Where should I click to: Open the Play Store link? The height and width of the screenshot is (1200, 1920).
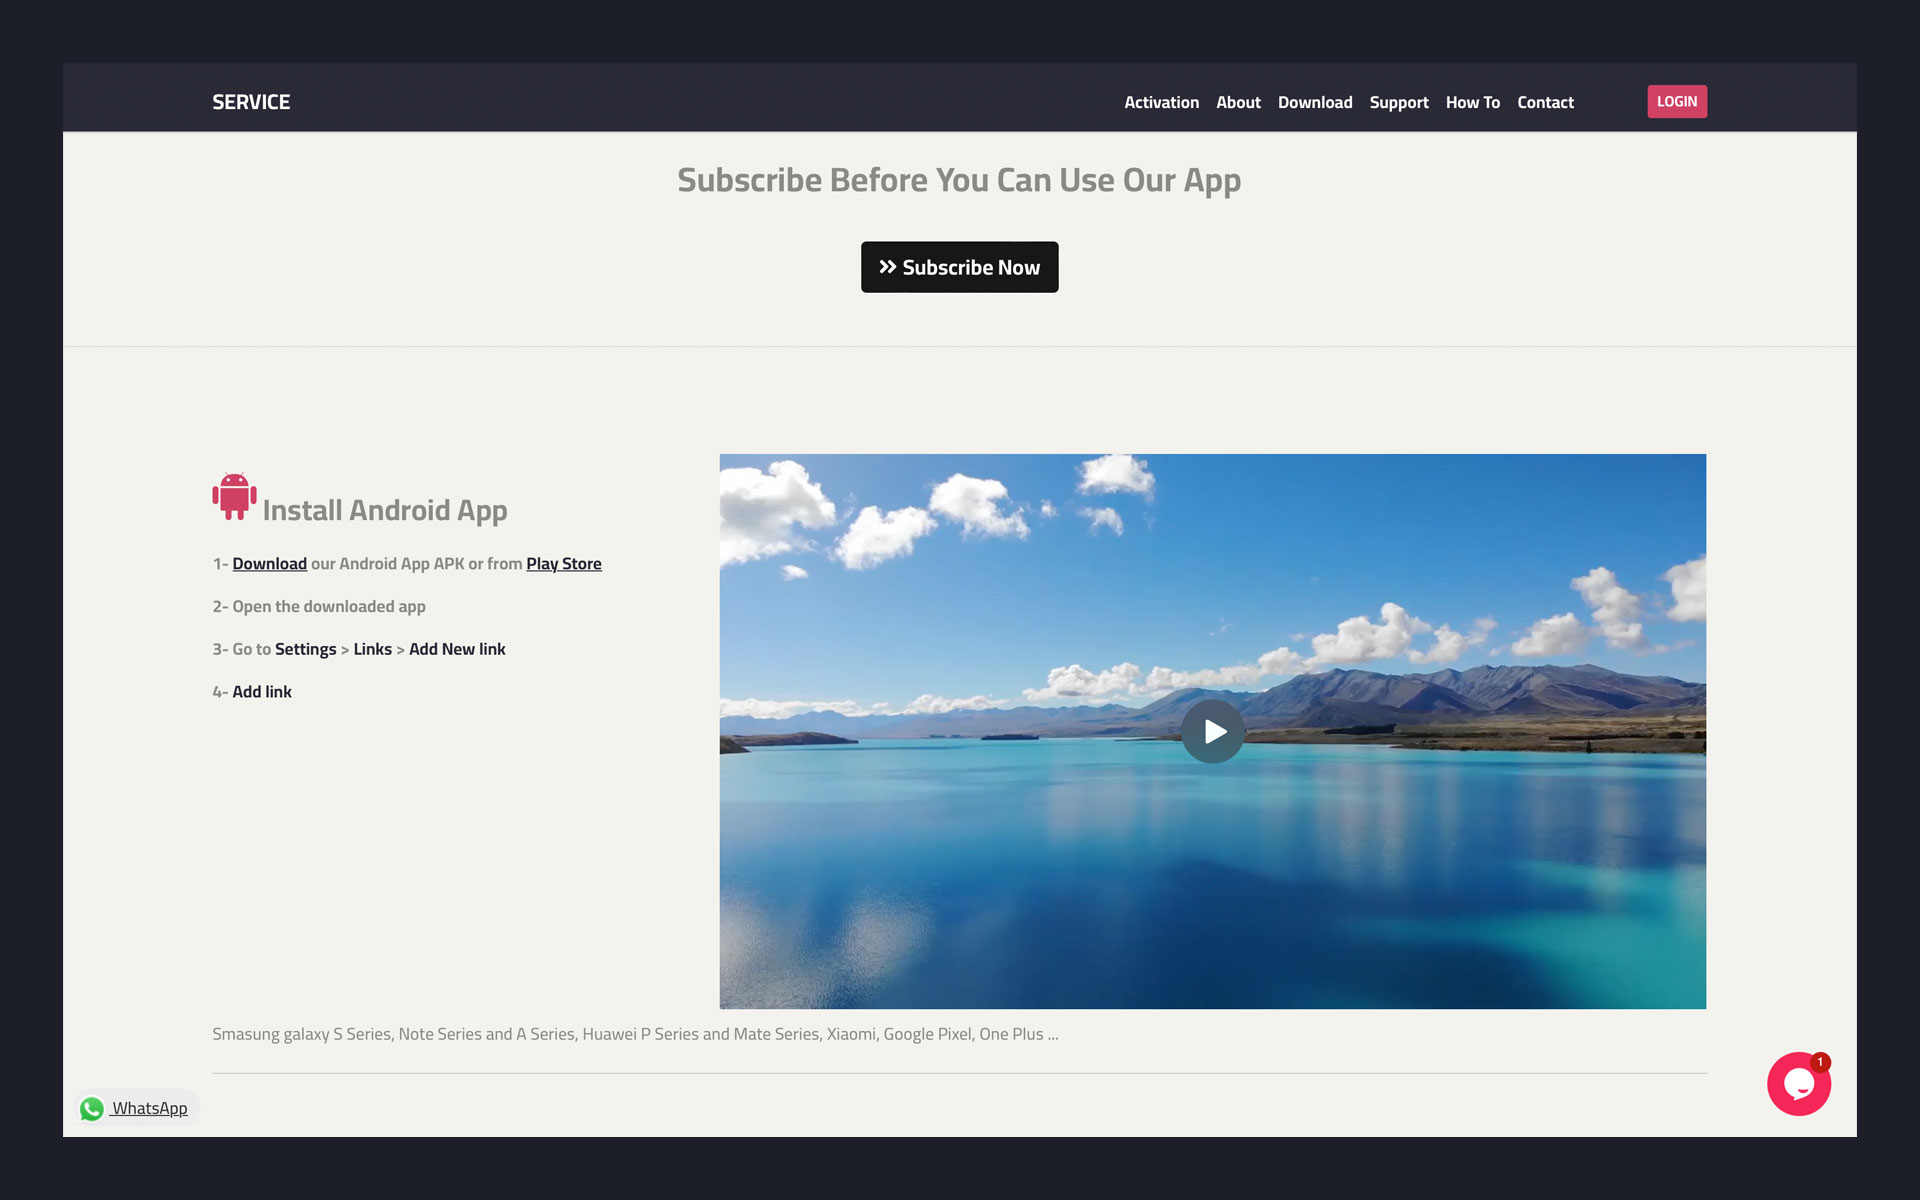click(564, 563)
